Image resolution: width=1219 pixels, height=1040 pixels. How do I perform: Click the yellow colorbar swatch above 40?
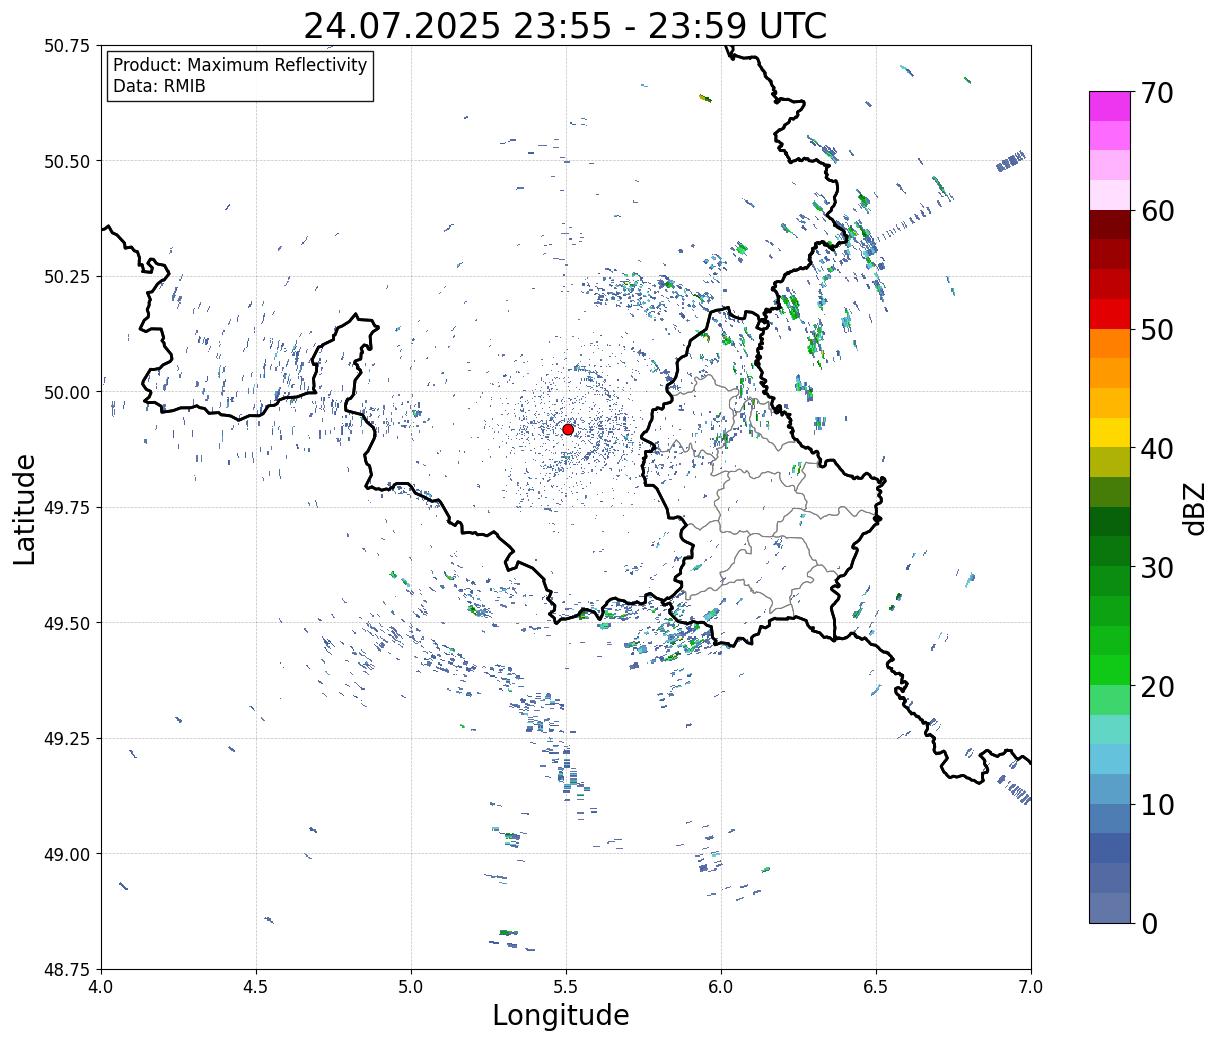pyautogui.click(x=1110, y=432)
